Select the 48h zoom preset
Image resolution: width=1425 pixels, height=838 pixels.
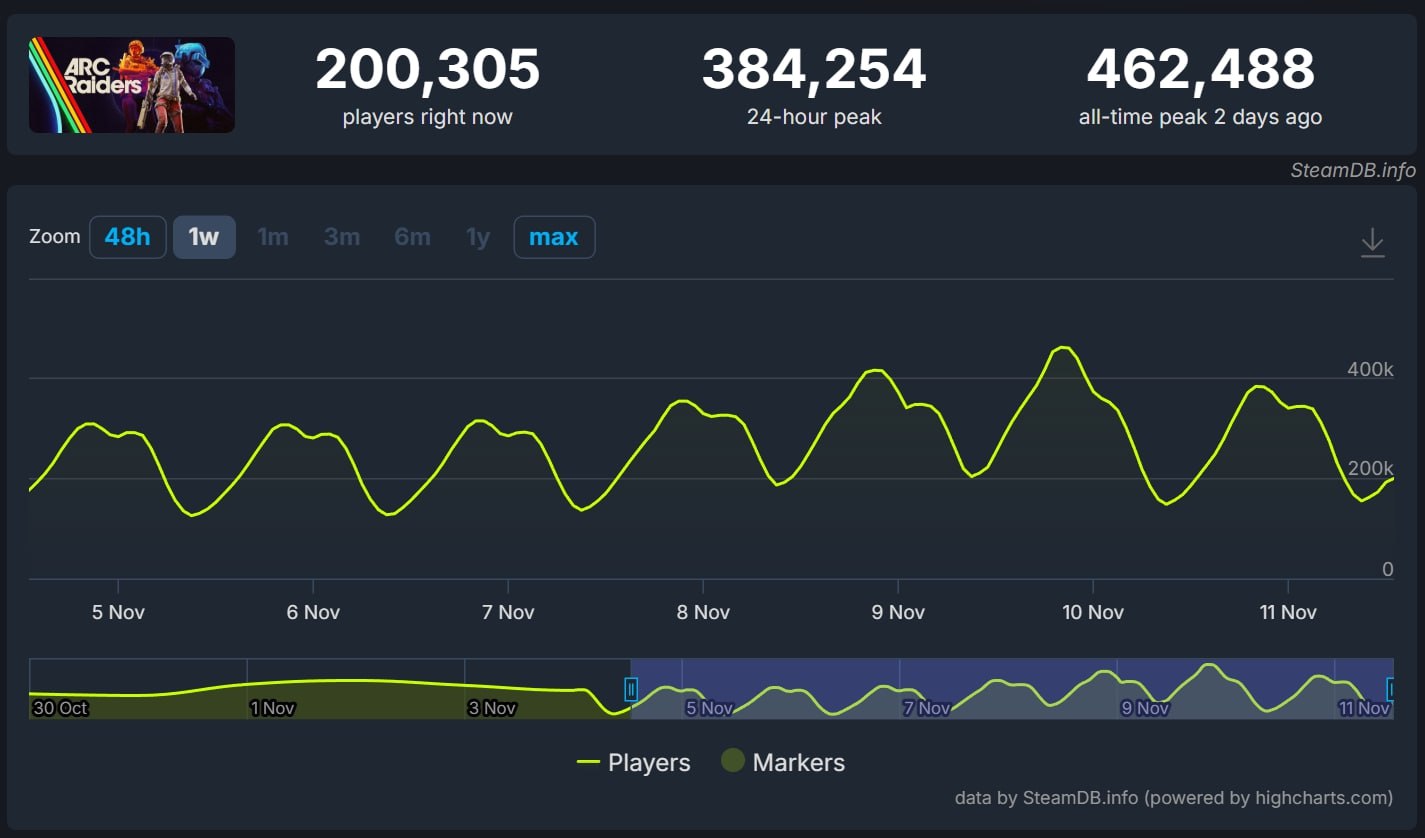(127, 237)
